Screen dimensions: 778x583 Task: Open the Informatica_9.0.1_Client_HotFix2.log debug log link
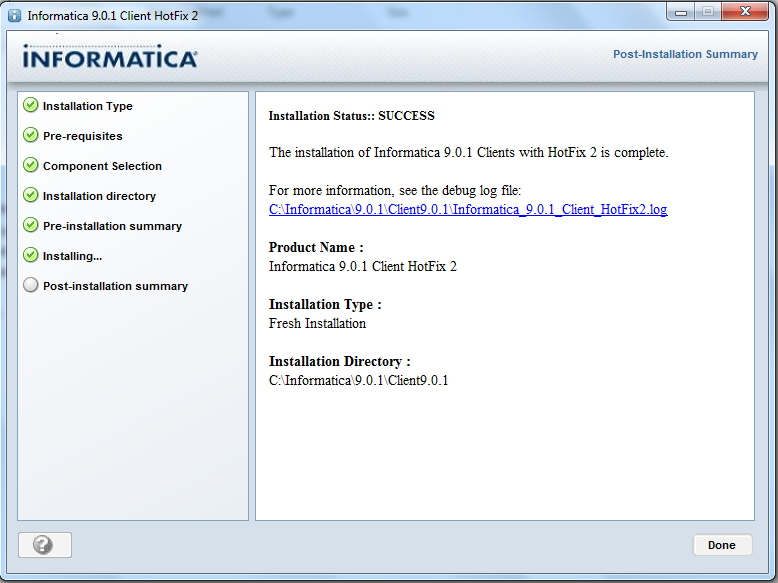pos(467,209)
